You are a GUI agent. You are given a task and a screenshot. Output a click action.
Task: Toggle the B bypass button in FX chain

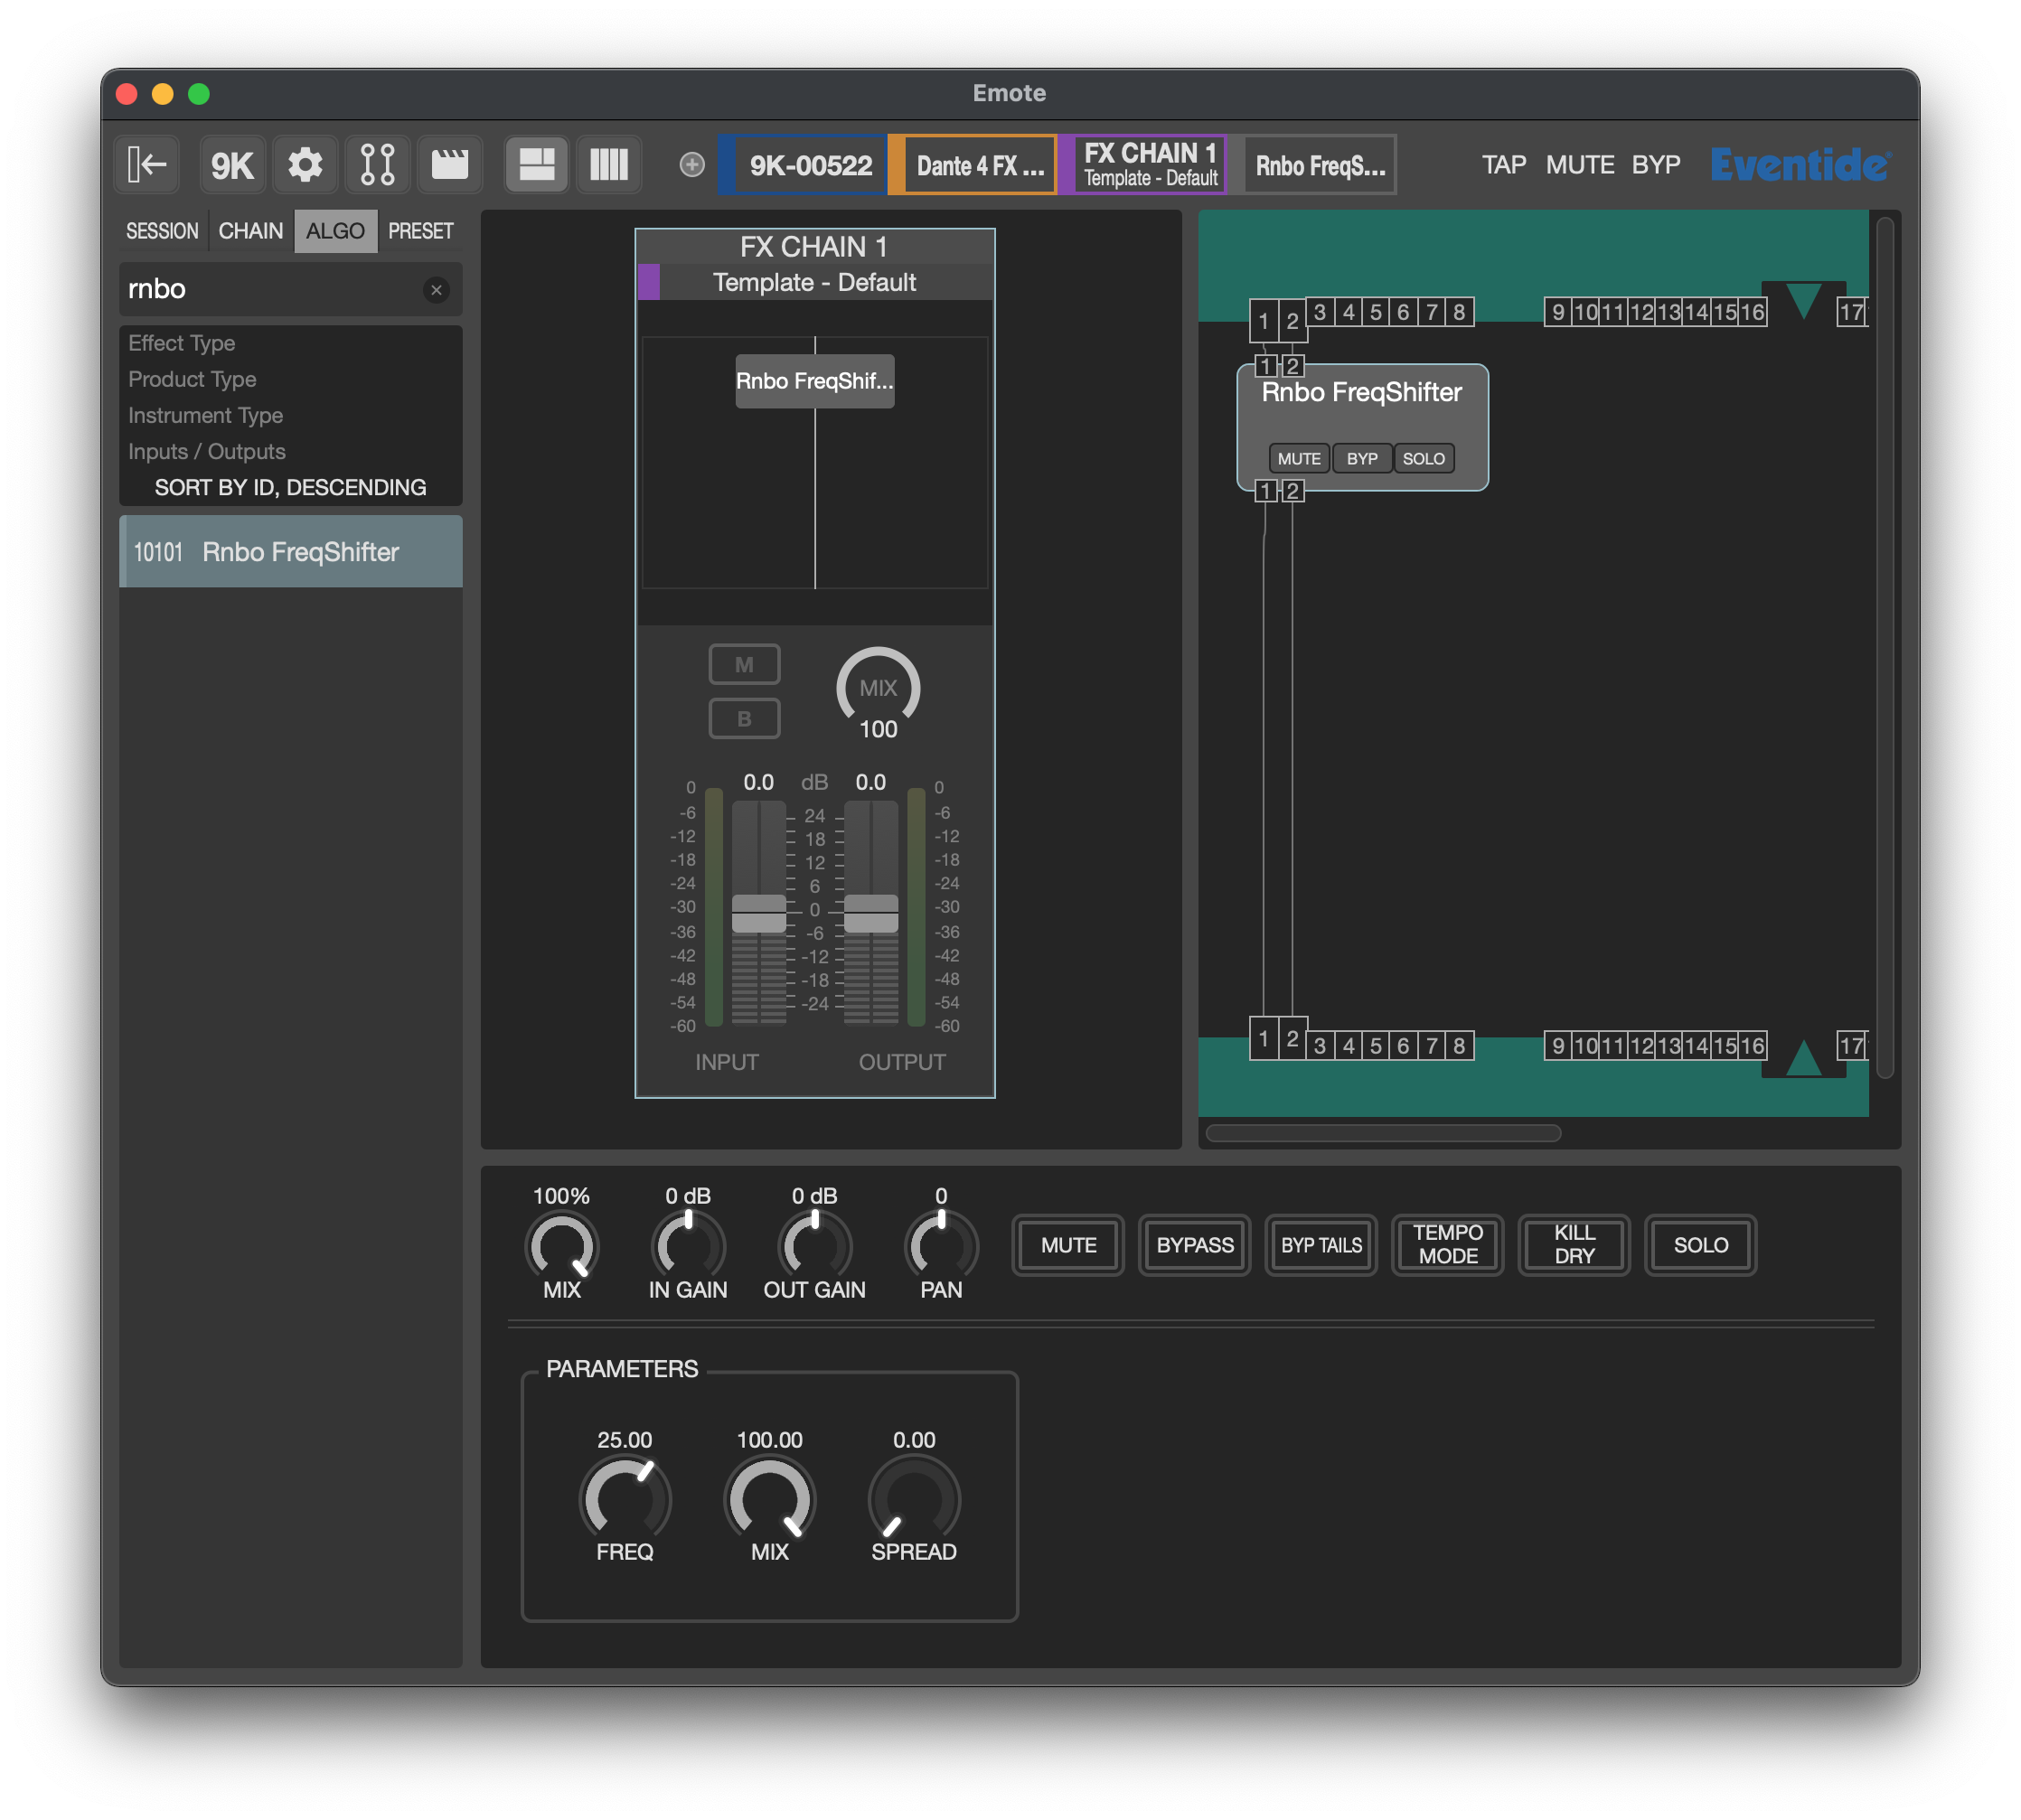point(744,718)
